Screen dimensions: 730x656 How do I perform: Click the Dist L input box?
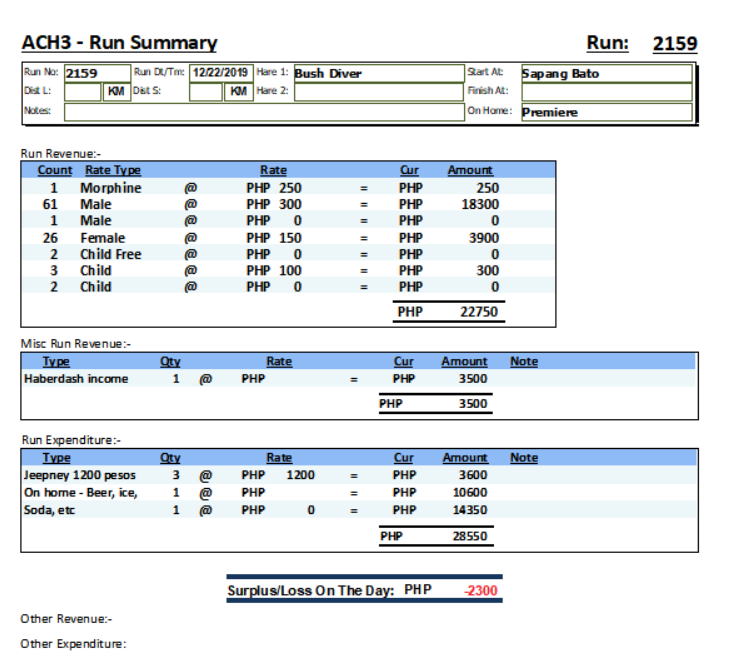coord(84,92)
